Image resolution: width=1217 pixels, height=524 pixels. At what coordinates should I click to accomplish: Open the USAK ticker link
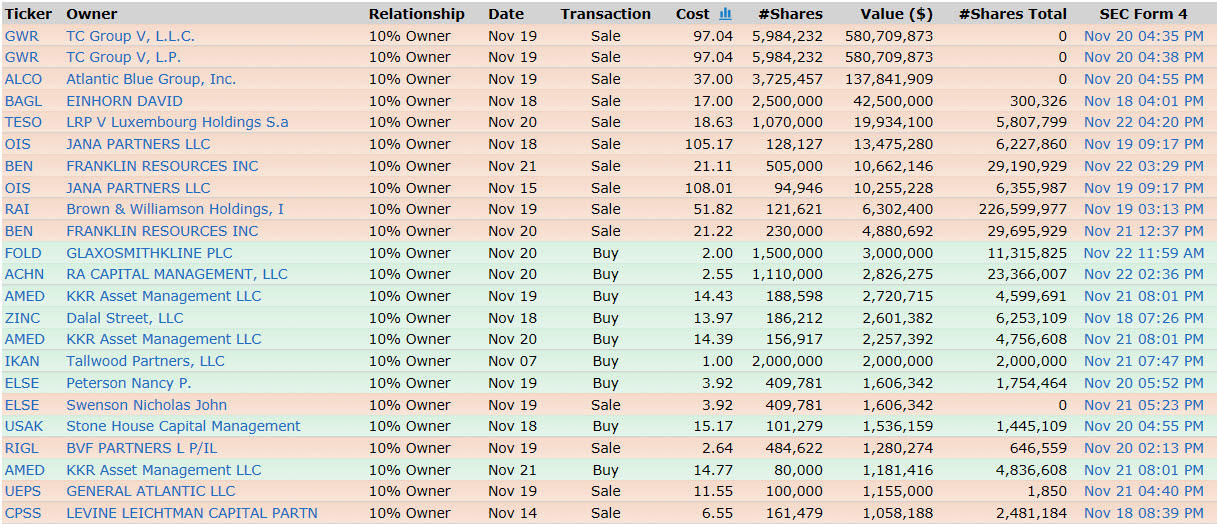(x=24, y=426)
